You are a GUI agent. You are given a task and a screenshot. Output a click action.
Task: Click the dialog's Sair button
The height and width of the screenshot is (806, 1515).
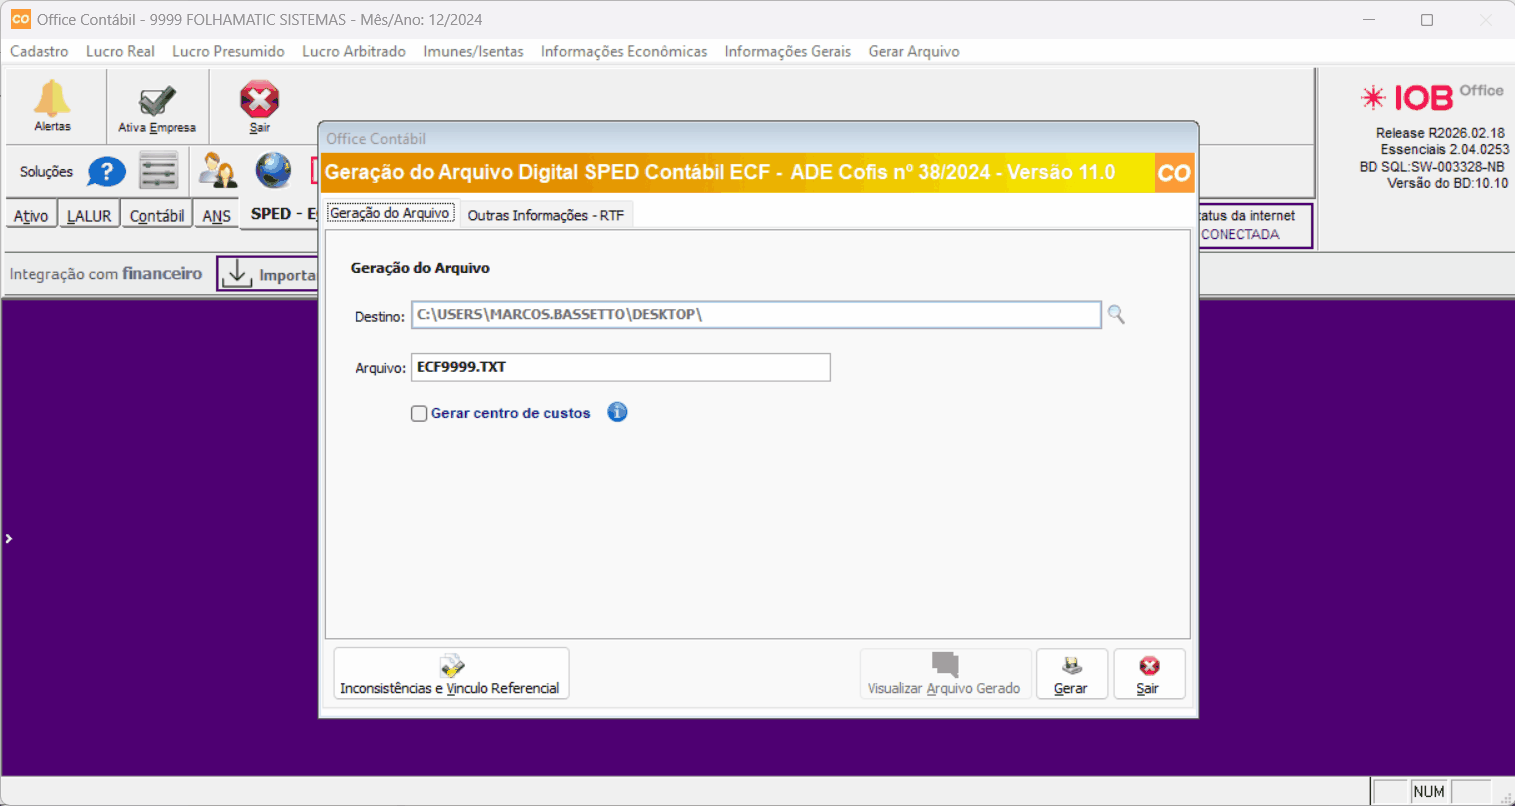coord(1148,674)
